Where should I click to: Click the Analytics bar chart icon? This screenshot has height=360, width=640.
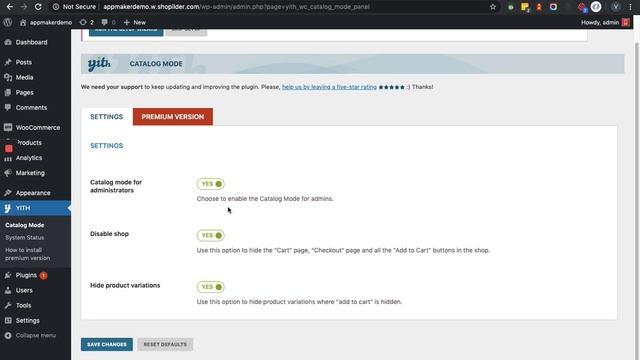[8, 158]
